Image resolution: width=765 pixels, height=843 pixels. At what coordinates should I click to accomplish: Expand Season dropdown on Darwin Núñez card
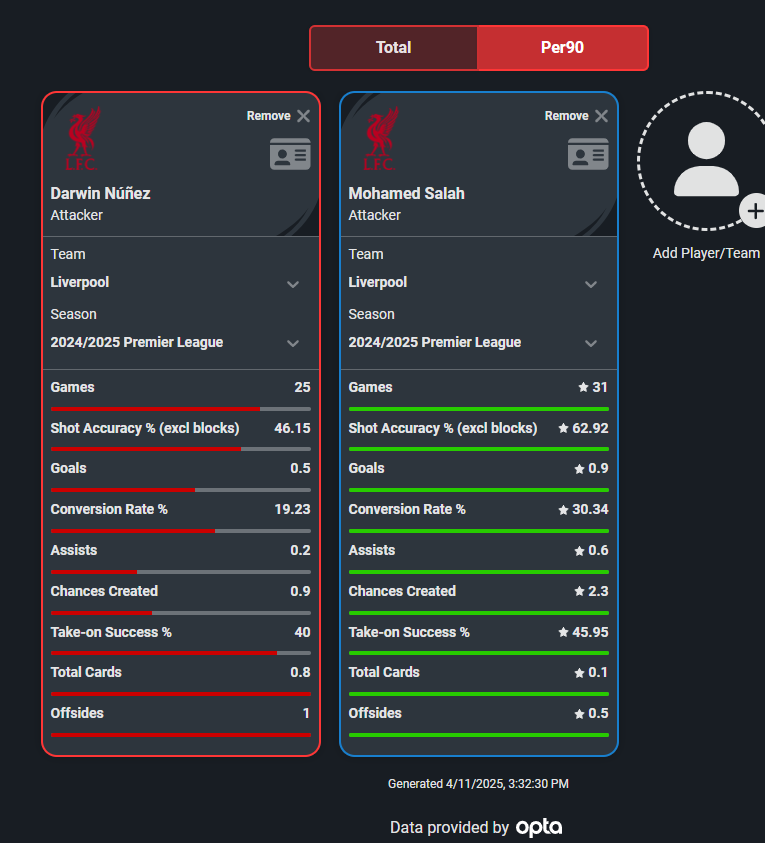(x=293, y=343)
